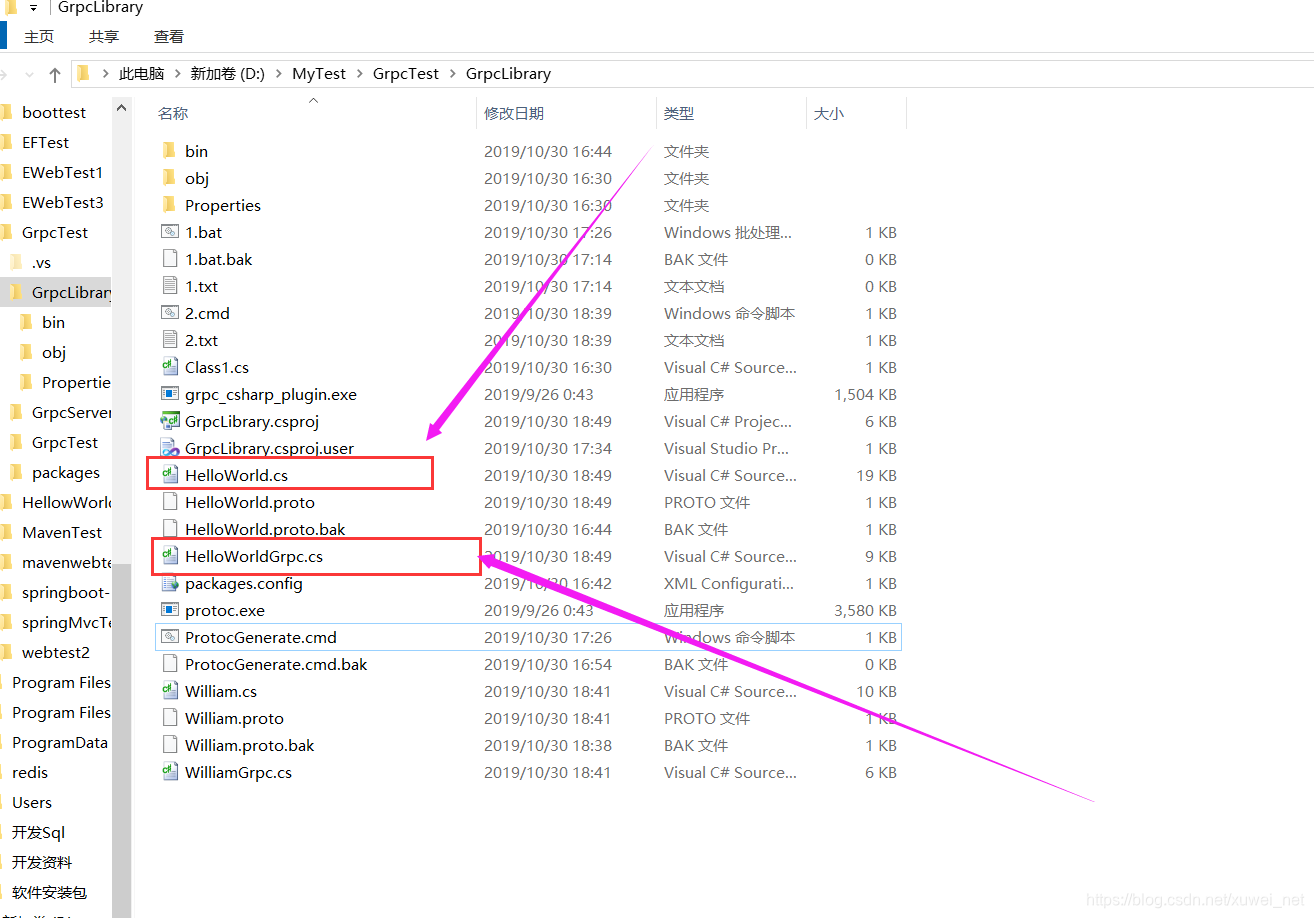Sort files by 大小 column
This screenshot has height=918, width=1314.
click(829, 114)
